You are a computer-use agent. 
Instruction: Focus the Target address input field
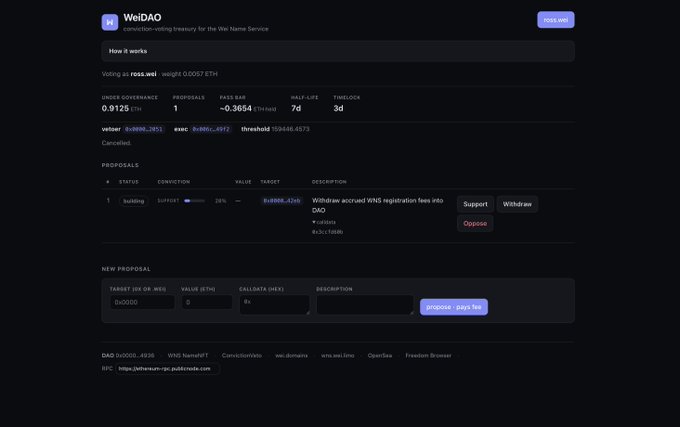[x=142, y=302]
